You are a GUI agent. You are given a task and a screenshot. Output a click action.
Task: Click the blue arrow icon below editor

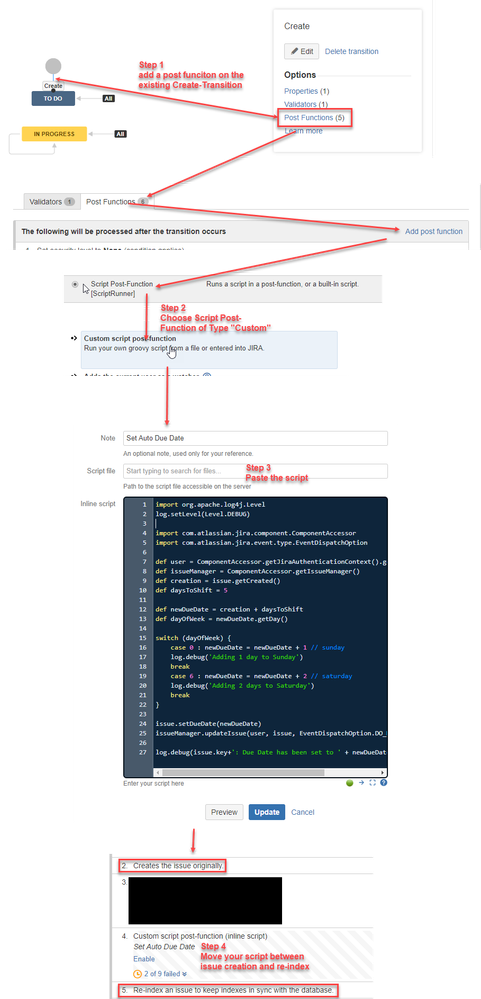(361, 784)
